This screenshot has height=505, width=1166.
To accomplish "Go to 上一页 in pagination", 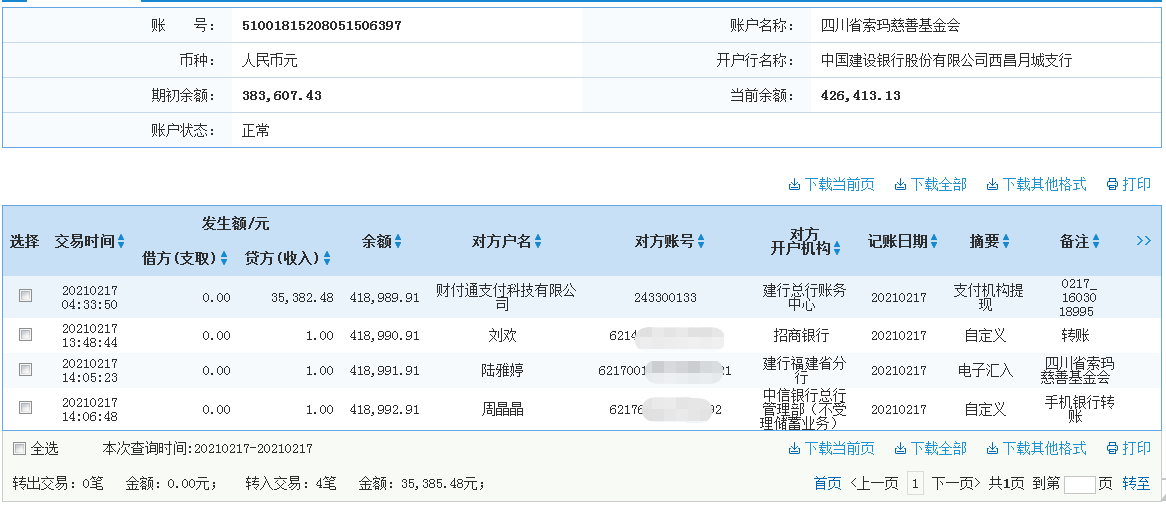I will pyautogui.click(x=874, y=484).
